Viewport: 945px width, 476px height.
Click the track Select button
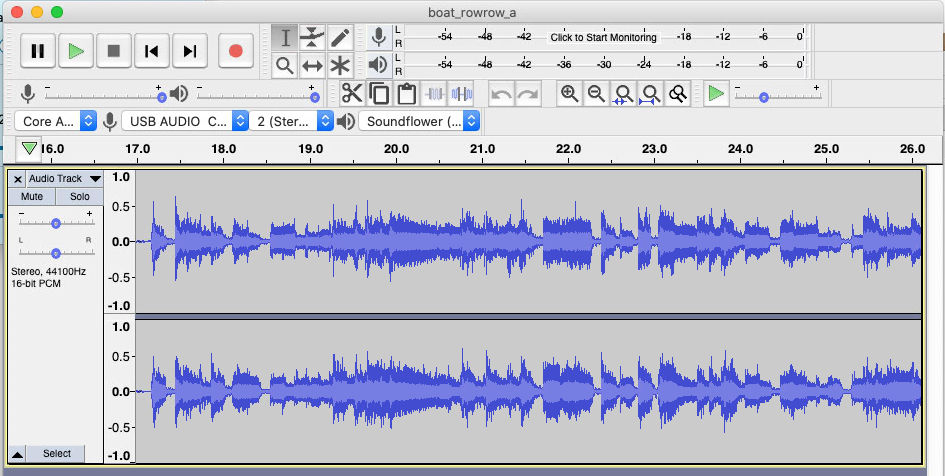click(x=57, y=453)
